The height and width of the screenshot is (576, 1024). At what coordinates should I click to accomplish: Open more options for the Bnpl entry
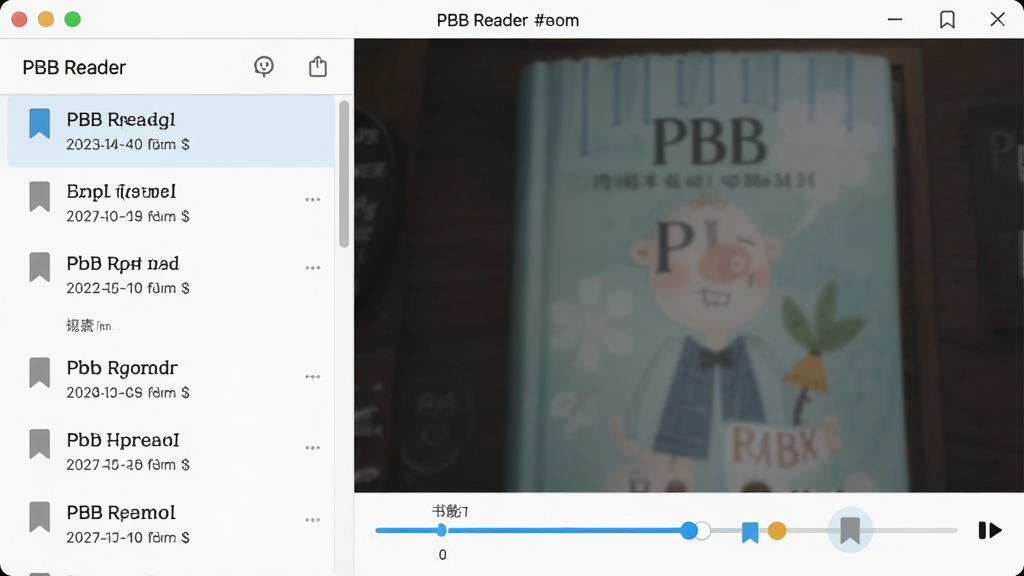[313, 199]
